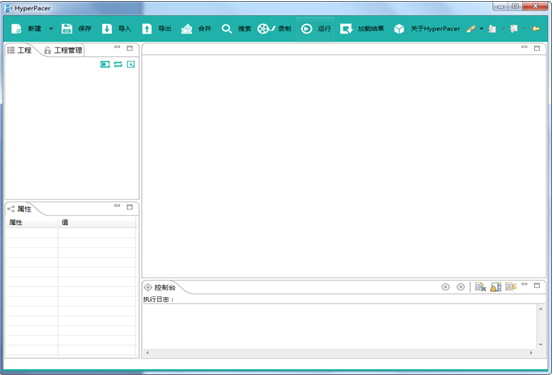The width and height of the screenshot is (553, 375).
Task: Clear console with the document-X icon
Action: click(x=480, y=287)
